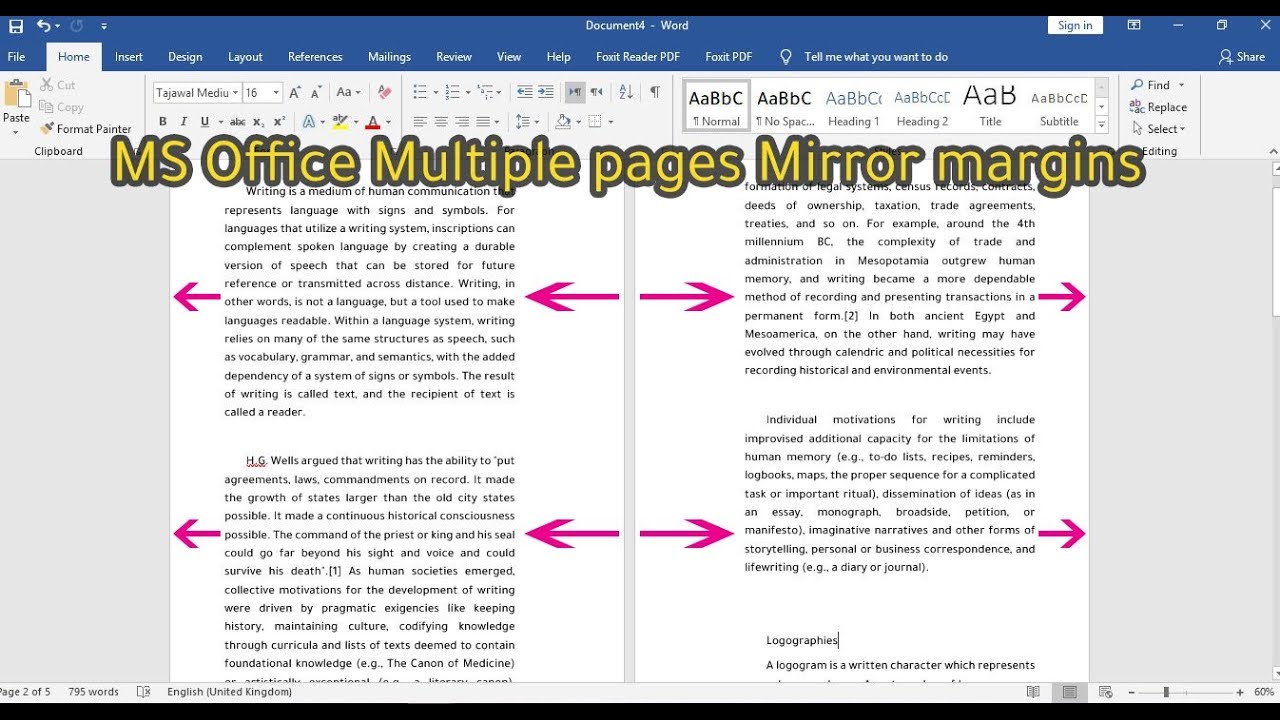Switch to Web Layout view
The height and width of the screenshot is (720, 1280).
coord(1106,692)
